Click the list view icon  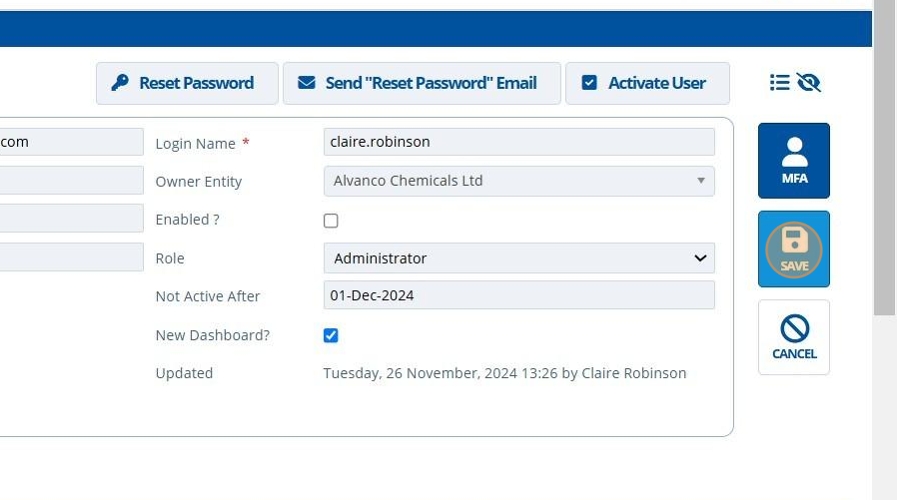780,83
